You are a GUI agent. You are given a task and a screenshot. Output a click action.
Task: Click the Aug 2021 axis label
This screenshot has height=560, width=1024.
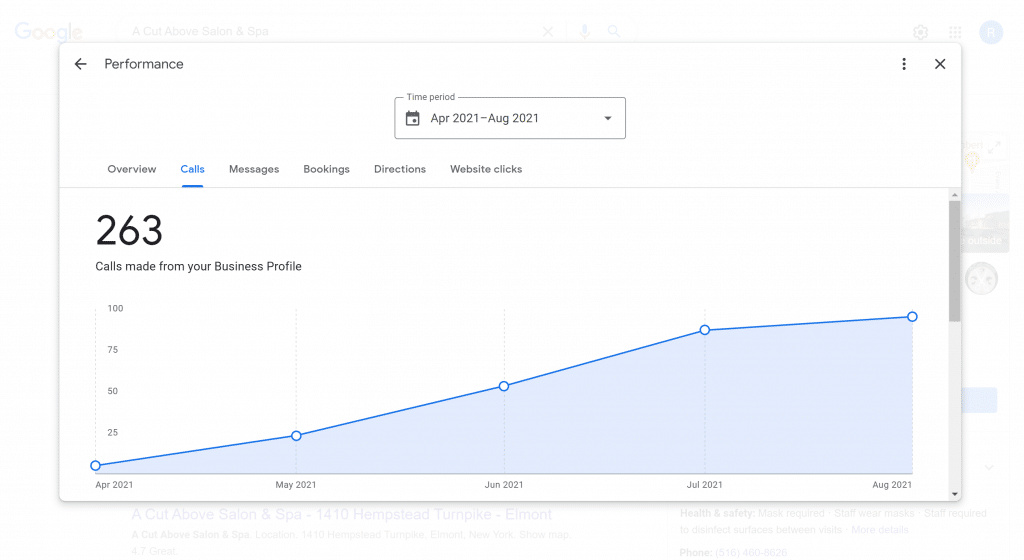tap(892, 485)
